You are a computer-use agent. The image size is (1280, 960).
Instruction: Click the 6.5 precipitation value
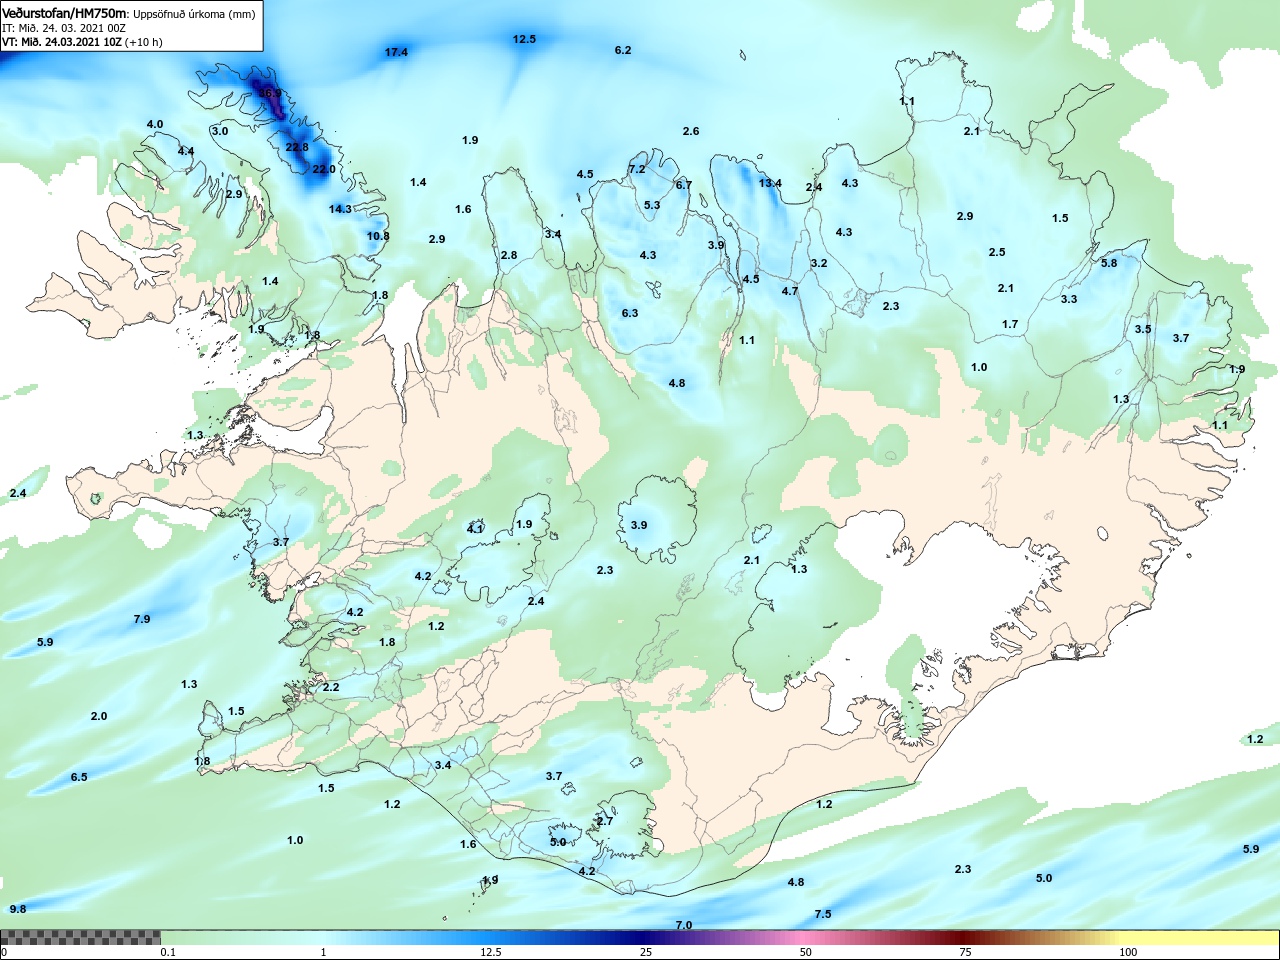[x=79, y=777]
